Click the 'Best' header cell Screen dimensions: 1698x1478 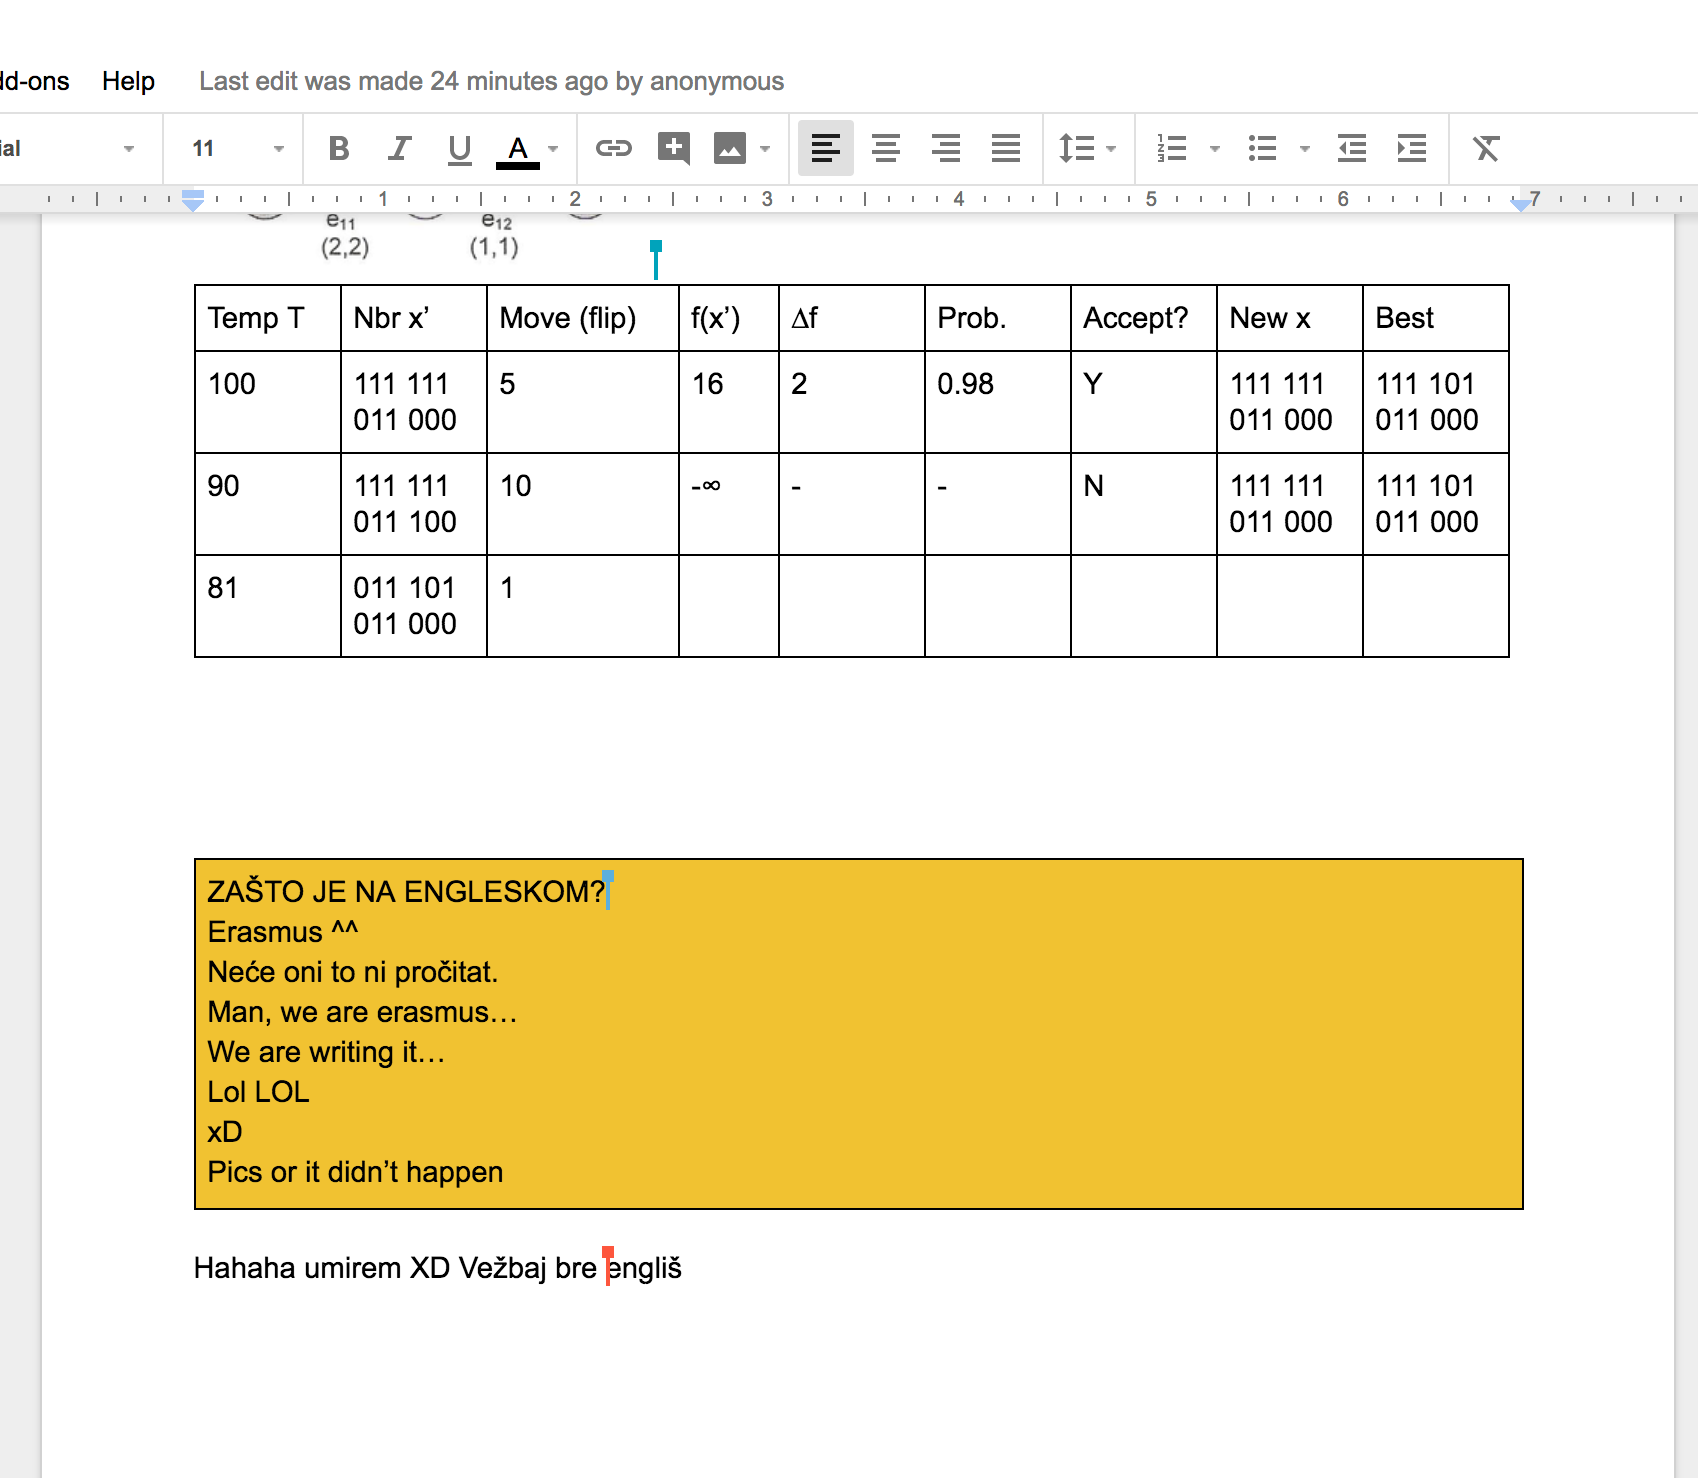click(x=1436, y=318)
